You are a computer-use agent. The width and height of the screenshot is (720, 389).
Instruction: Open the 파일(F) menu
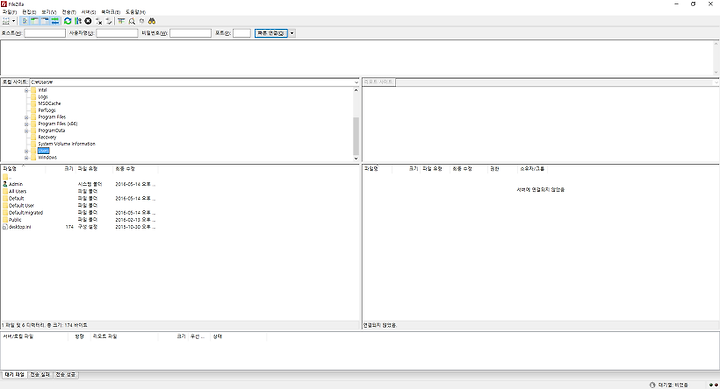(9, 12)
